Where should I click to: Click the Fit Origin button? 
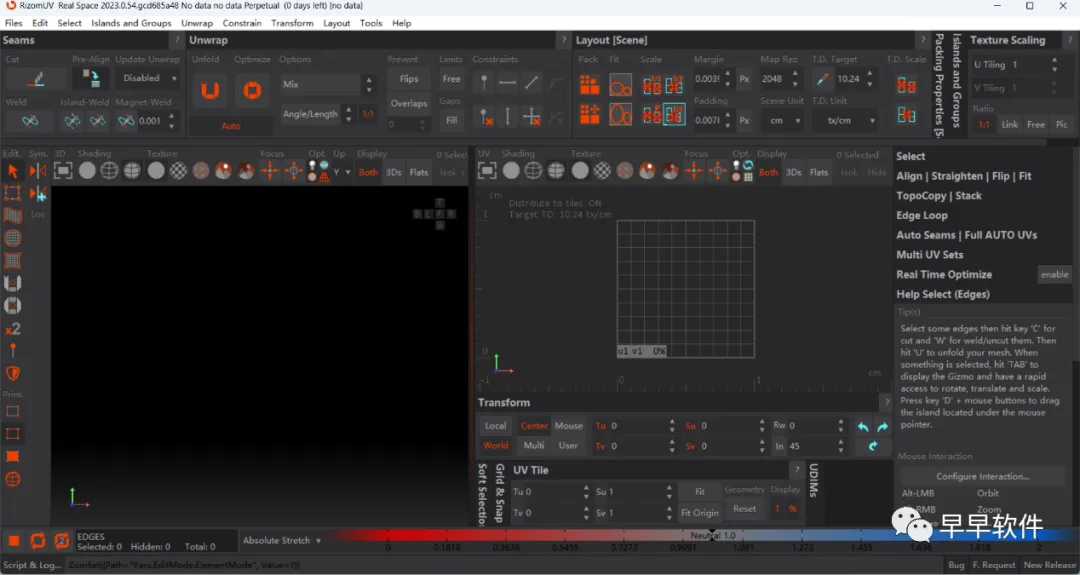700,512
